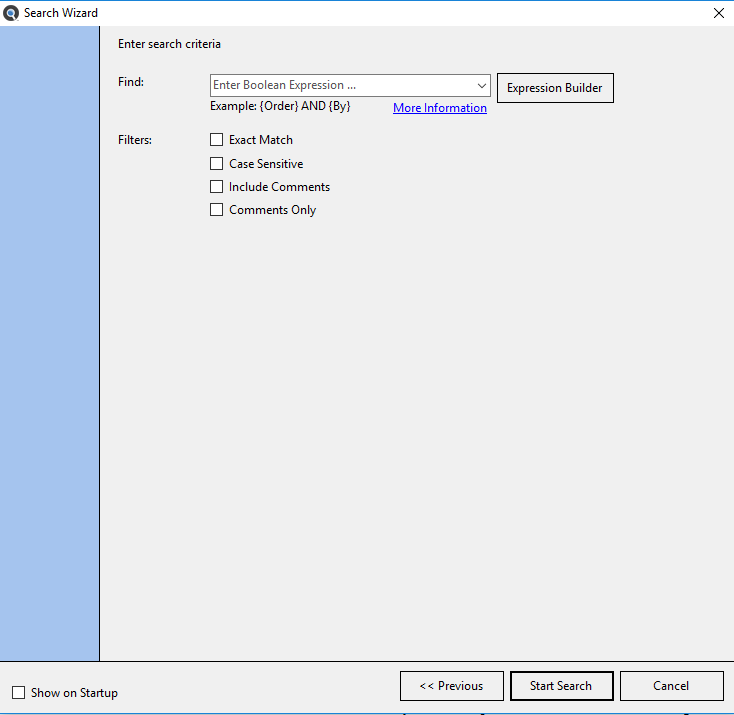Image resolution: width=734 pixels, height=715 pixels.
Task: Check the Include Comments option
Action: (x=216, y=186)
